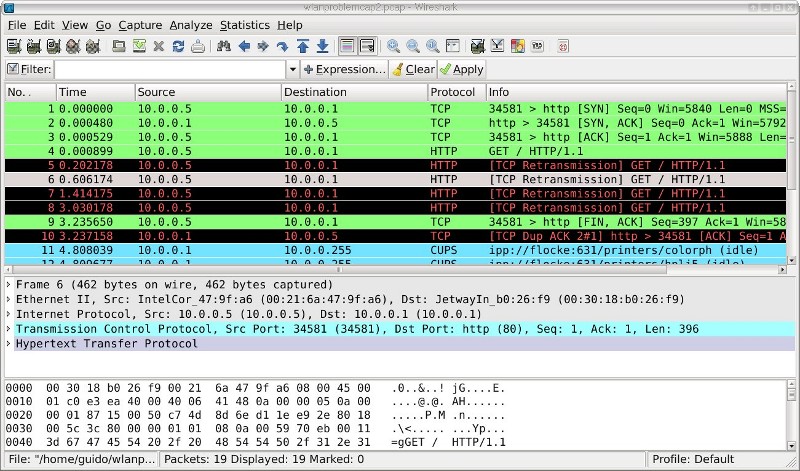The height and width of the screenshot is (471, 800).
Task: Open a capture file icon
Action: pyautogui.click(x=119, y=46)
